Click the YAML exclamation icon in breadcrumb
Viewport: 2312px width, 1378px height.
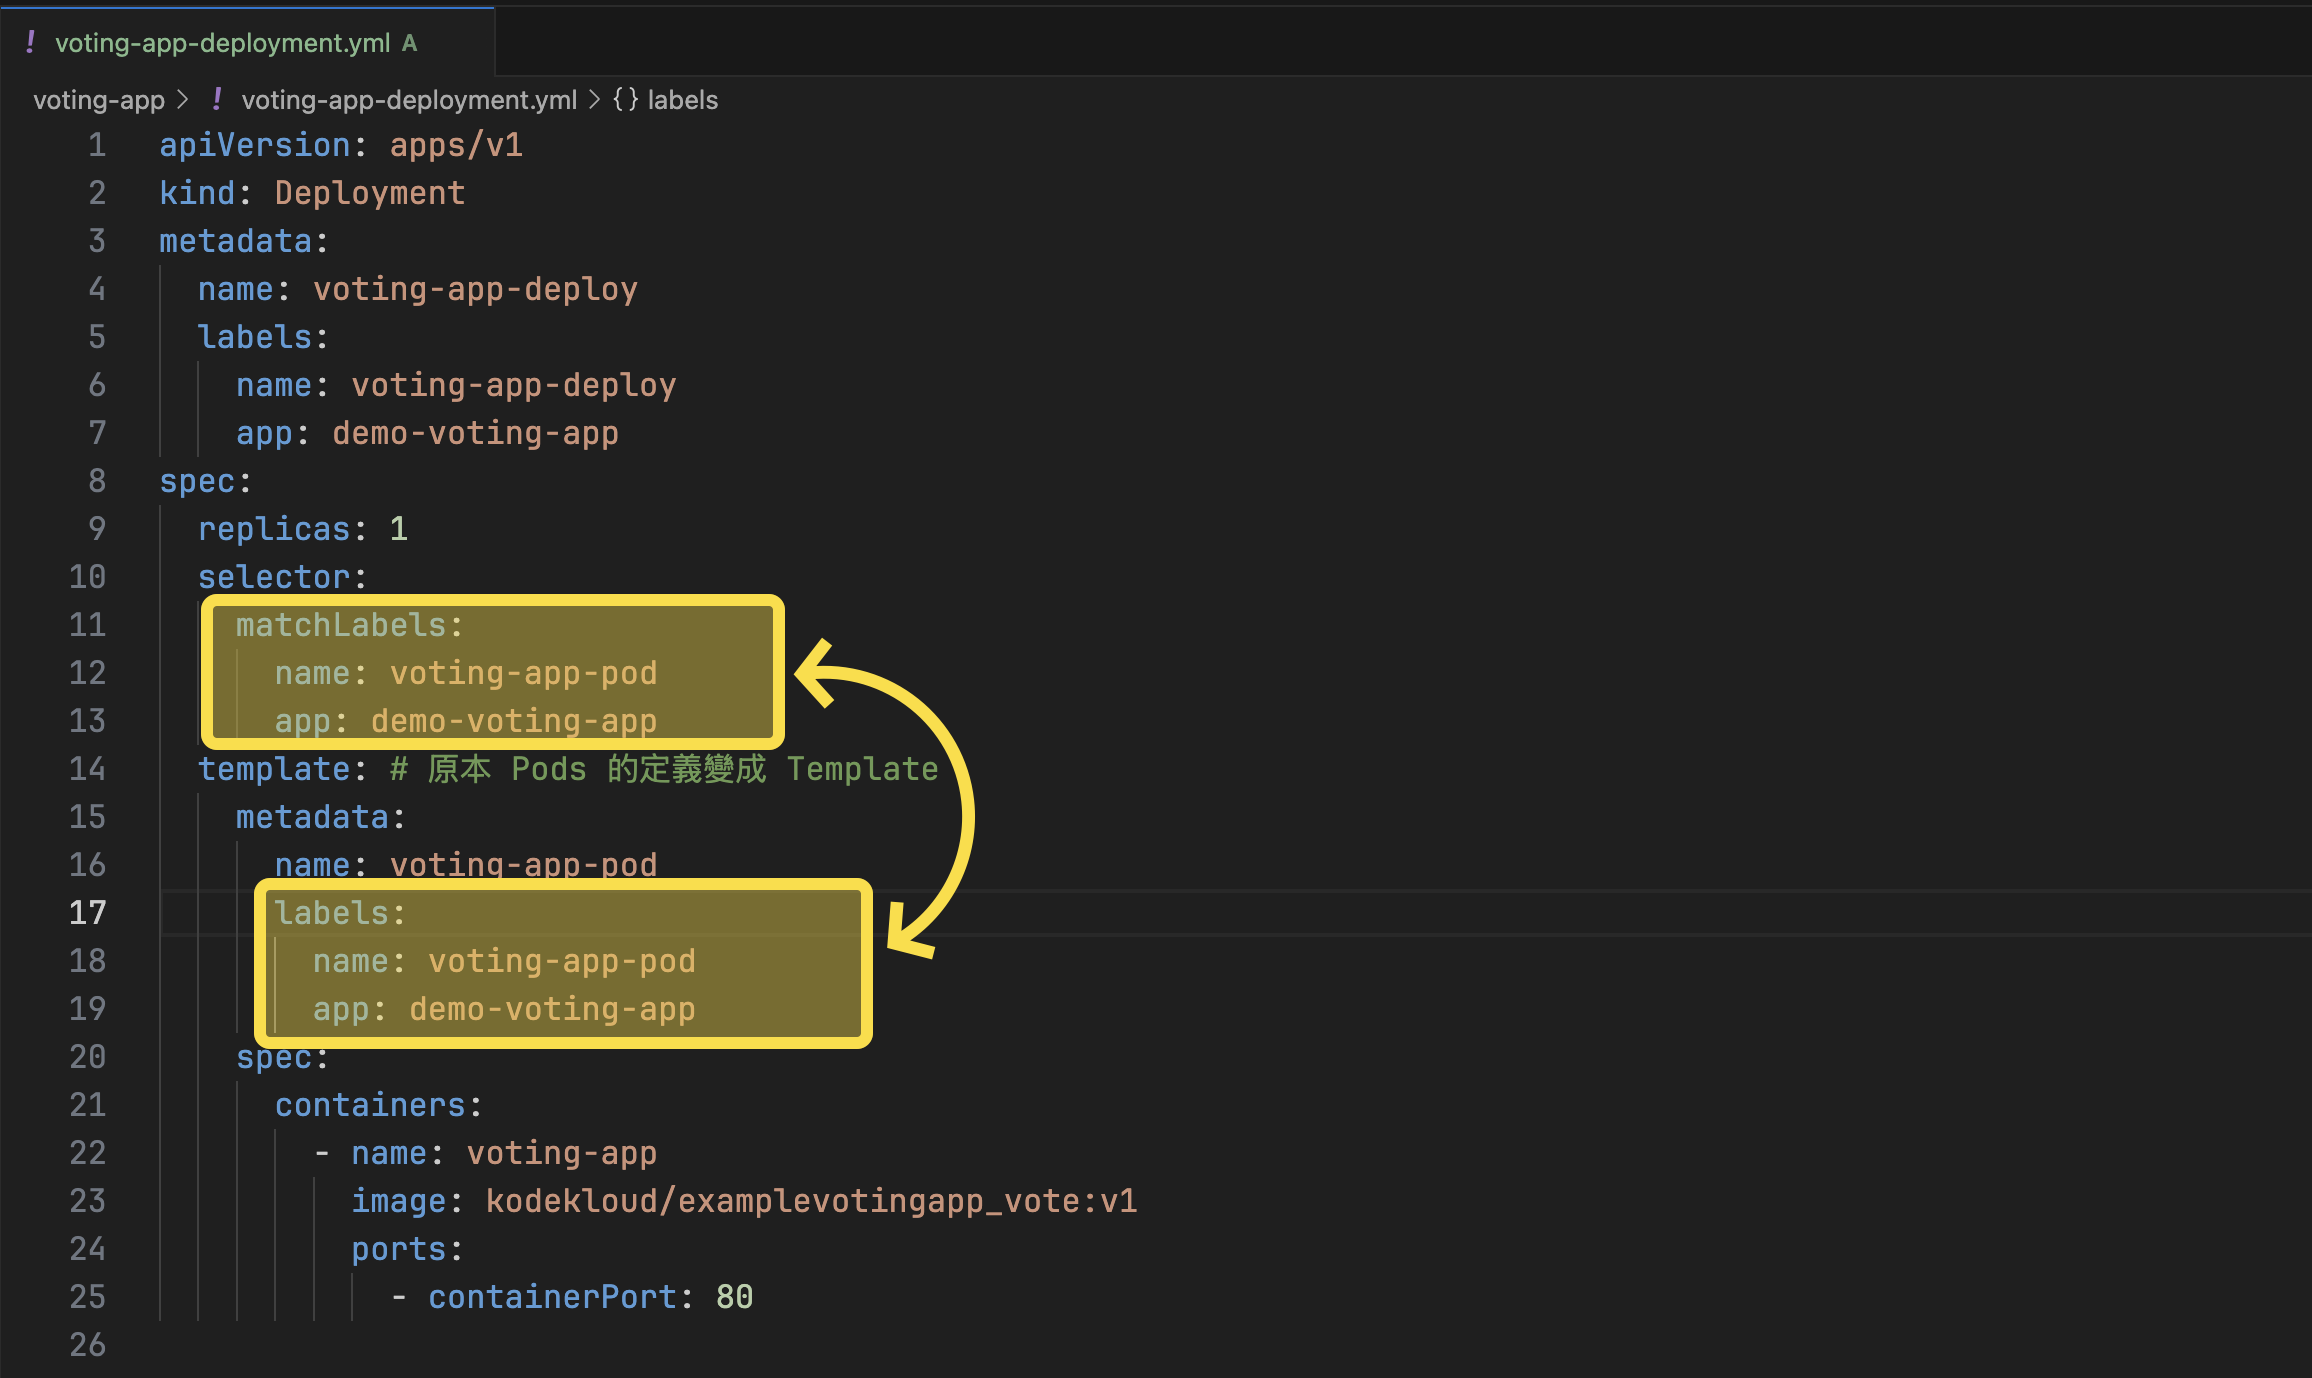[217, 99]
